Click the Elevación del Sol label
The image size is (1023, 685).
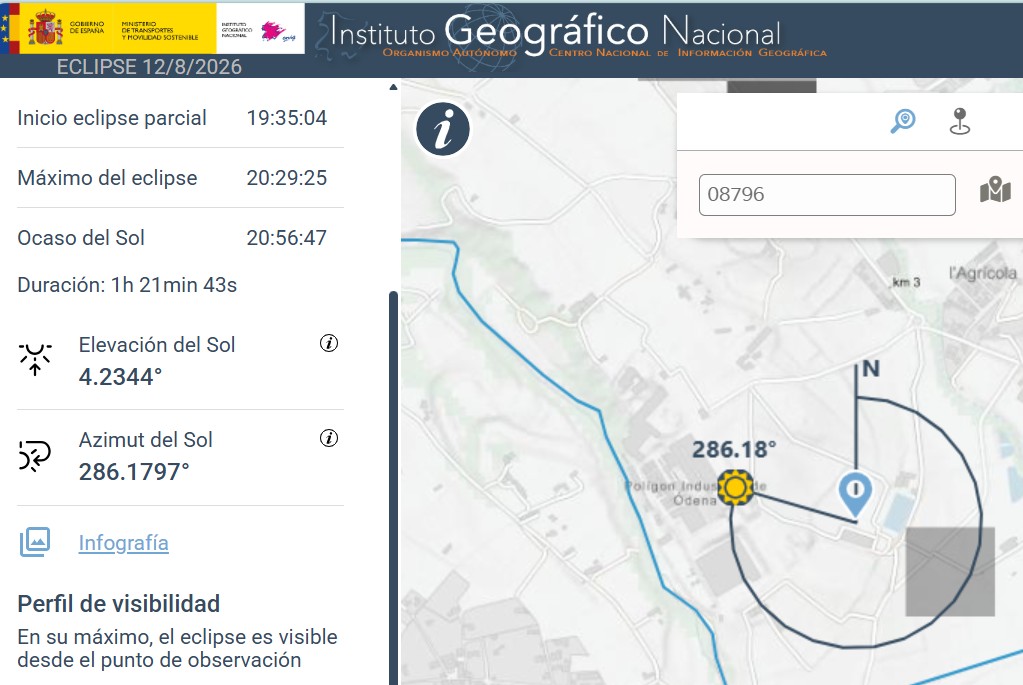tap(157, 345)
